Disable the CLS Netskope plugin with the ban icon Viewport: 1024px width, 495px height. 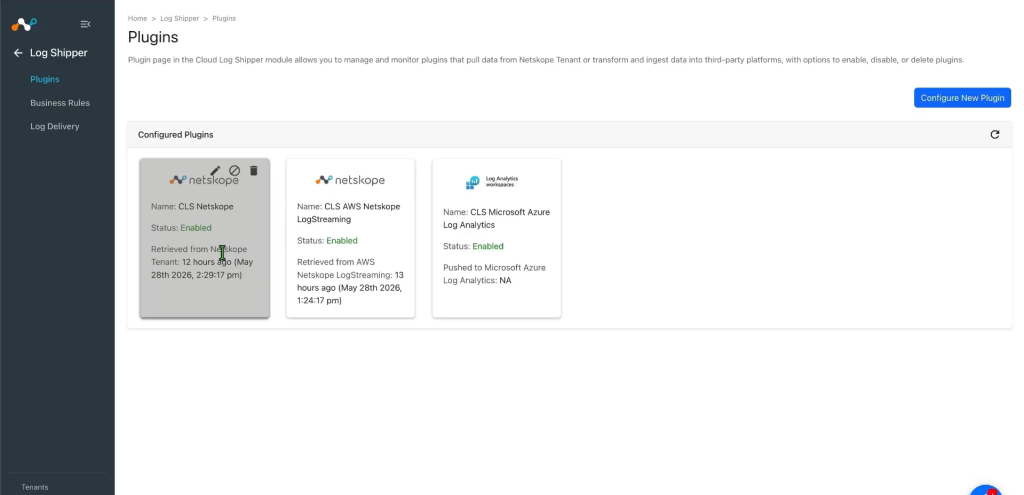point(234,170)
